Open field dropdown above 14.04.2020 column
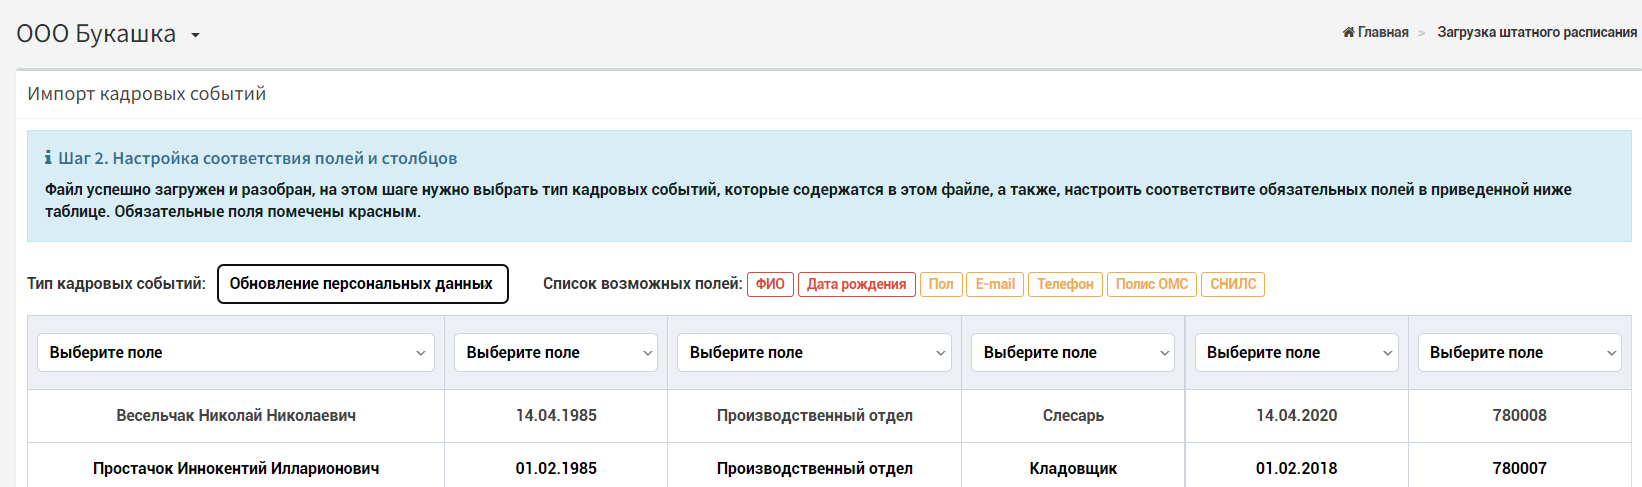The image size is (1642, 487). [1297, 353]
